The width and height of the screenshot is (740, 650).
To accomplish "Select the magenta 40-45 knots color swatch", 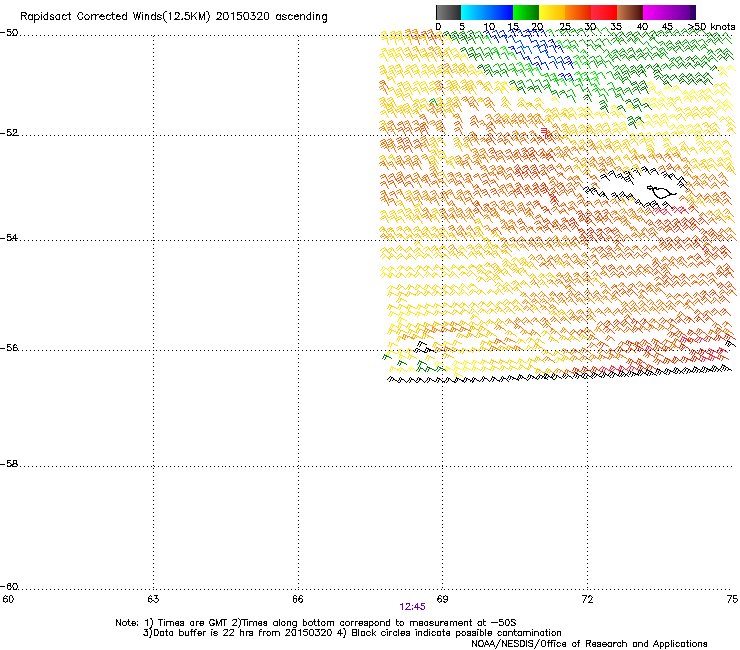I will [x=656, y=12].
